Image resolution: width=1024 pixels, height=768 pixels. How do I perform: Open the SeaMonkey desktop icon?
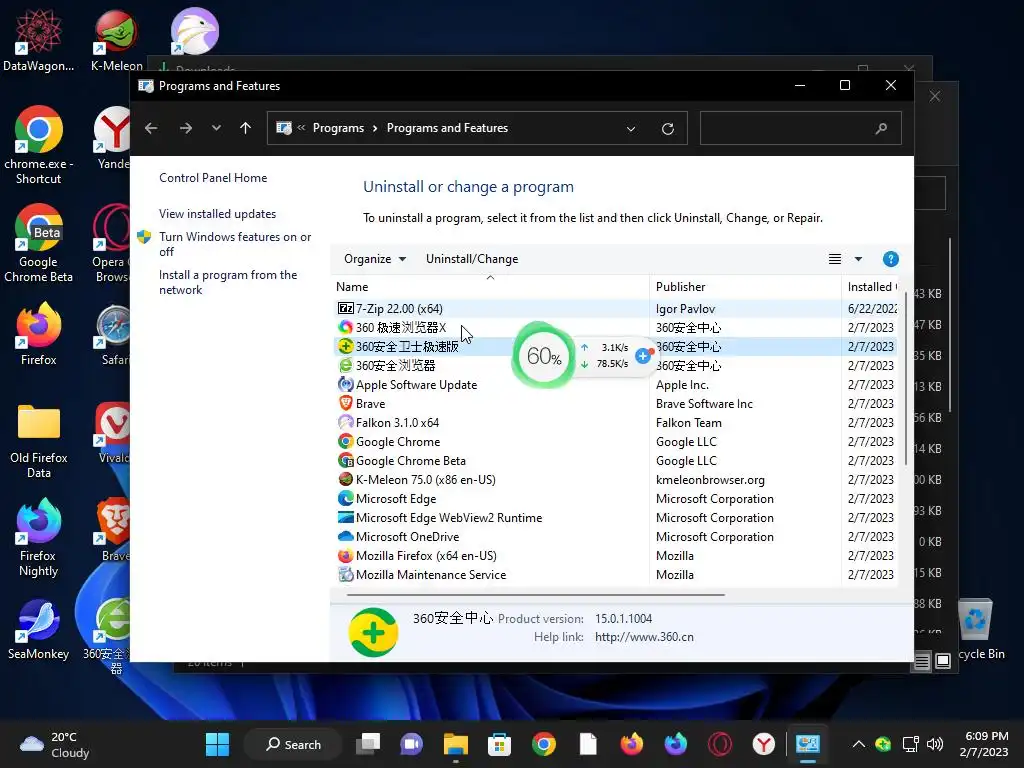pyautogui.click(x=39, y=630)
